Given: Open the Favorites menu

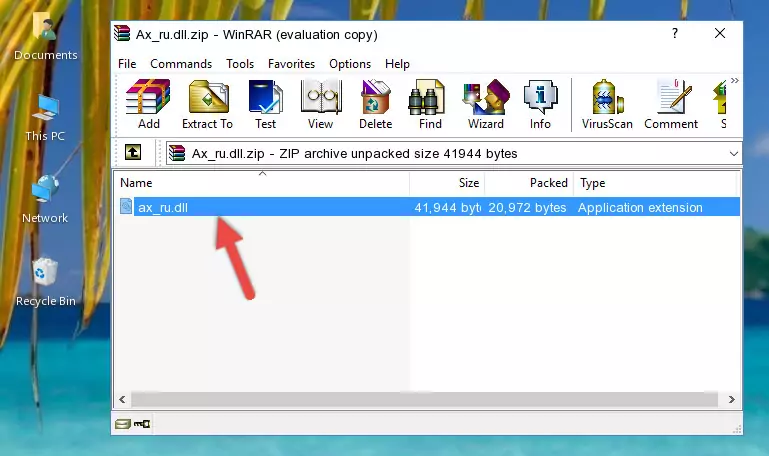Looking at the screenshot, I should coord(291,64).
